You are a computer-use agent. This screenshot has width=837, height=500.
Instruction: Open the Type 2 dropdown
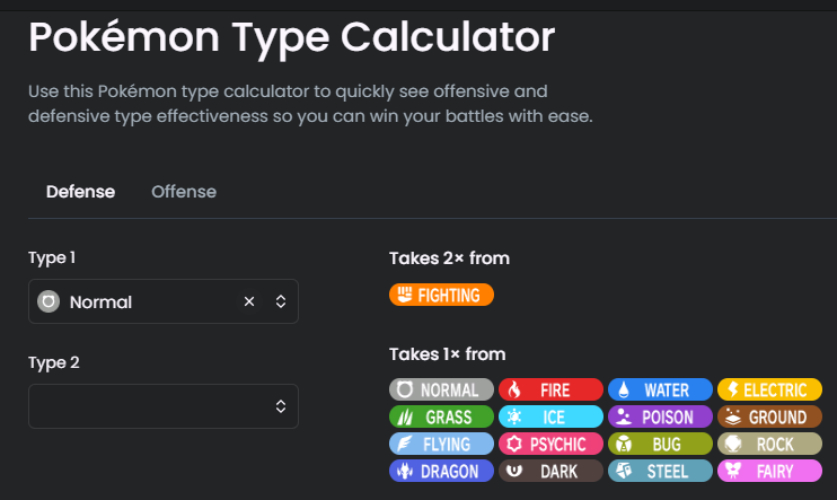click(x=163, y=406)
